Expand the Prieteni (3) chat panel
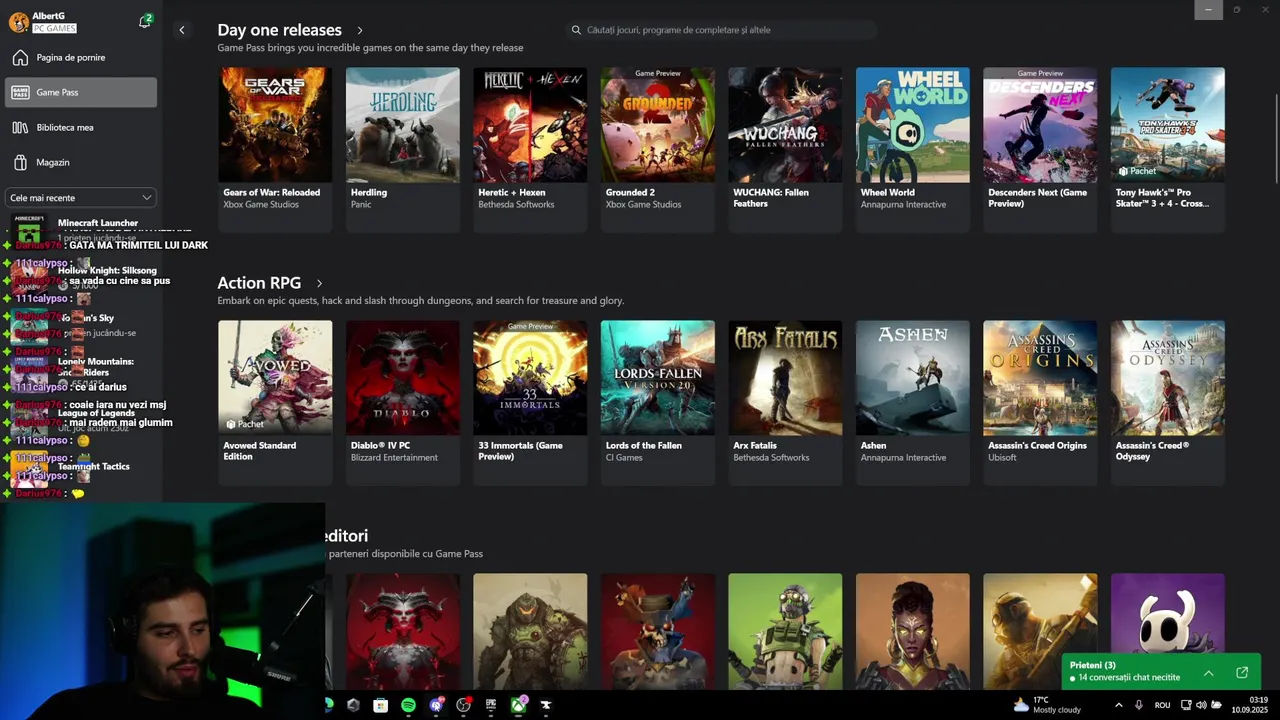 (x=1209, y=673)
